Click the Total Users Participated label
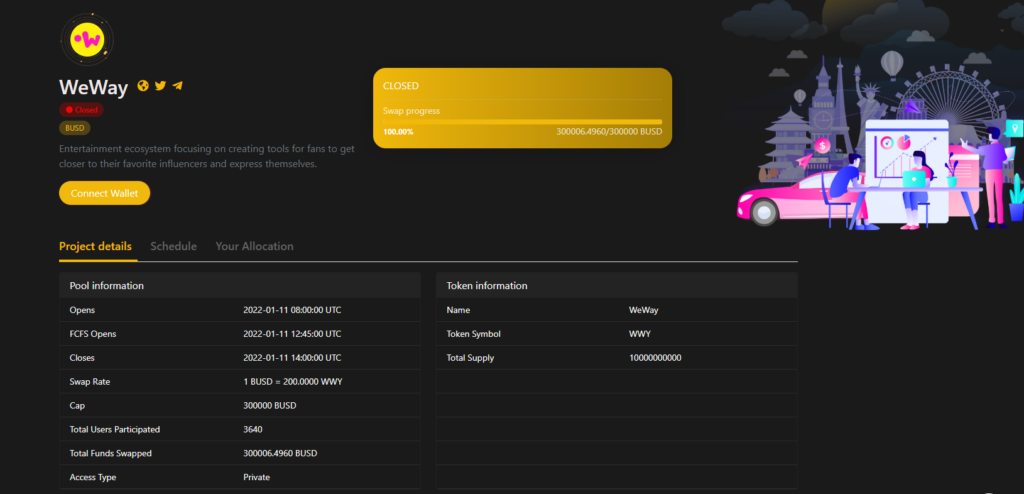Viewport: 1024px width, 494px height. pos(115,429)
